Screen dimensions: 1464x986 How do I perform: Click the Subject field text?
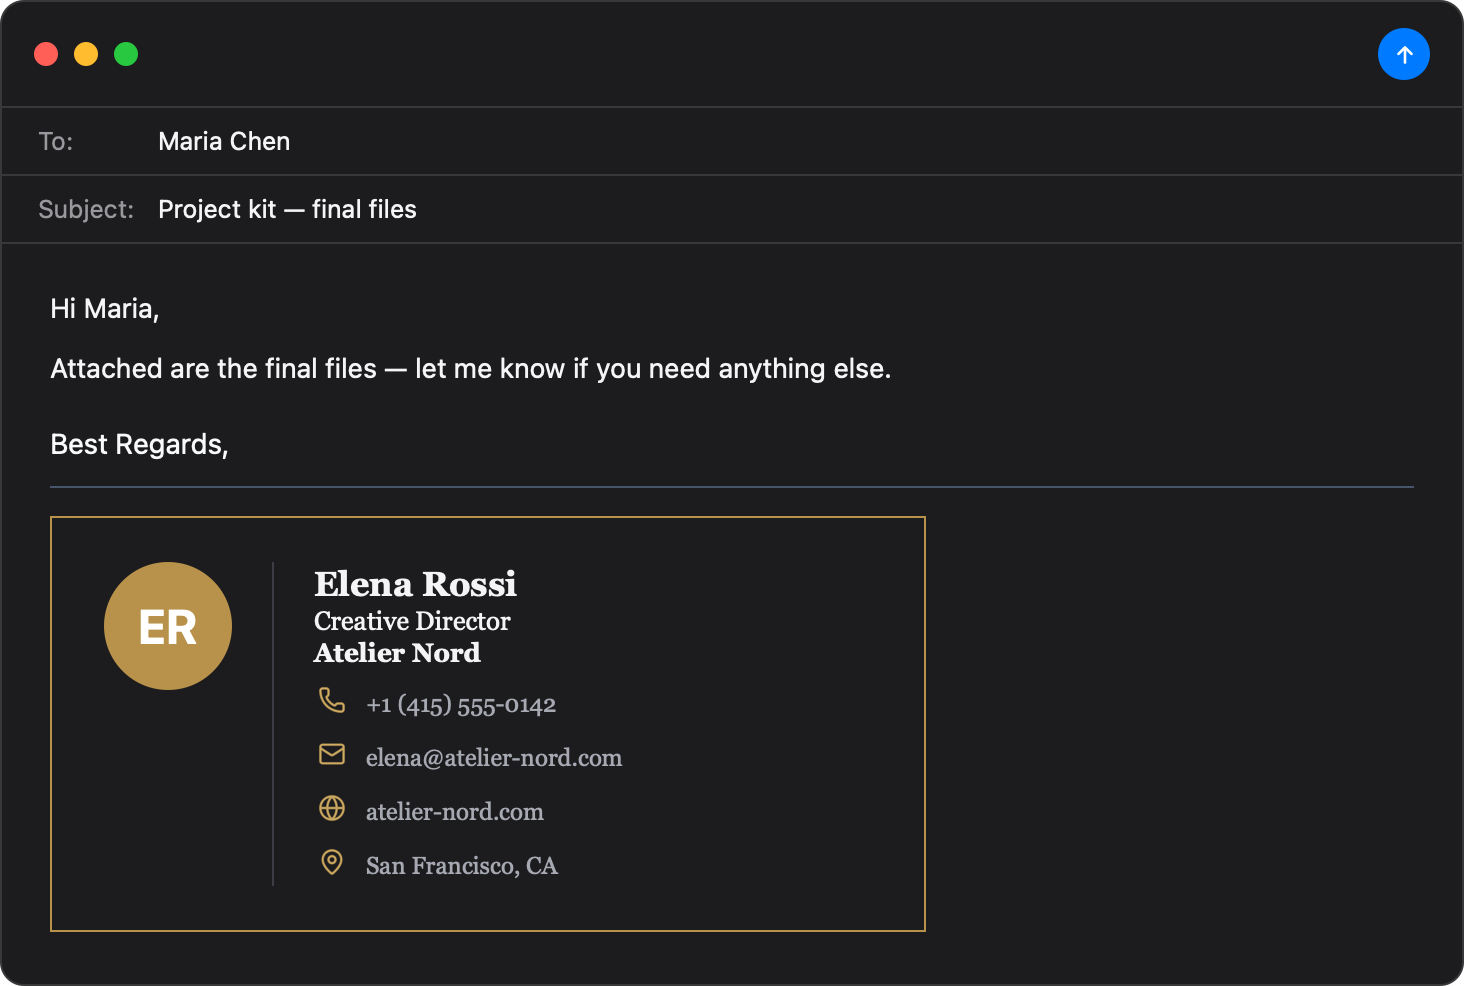tap(287, 209)
